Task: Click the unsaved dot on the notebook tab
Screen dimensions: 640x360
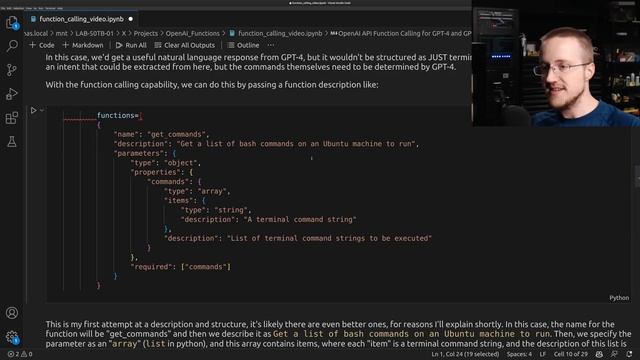Action: point(131,19)
